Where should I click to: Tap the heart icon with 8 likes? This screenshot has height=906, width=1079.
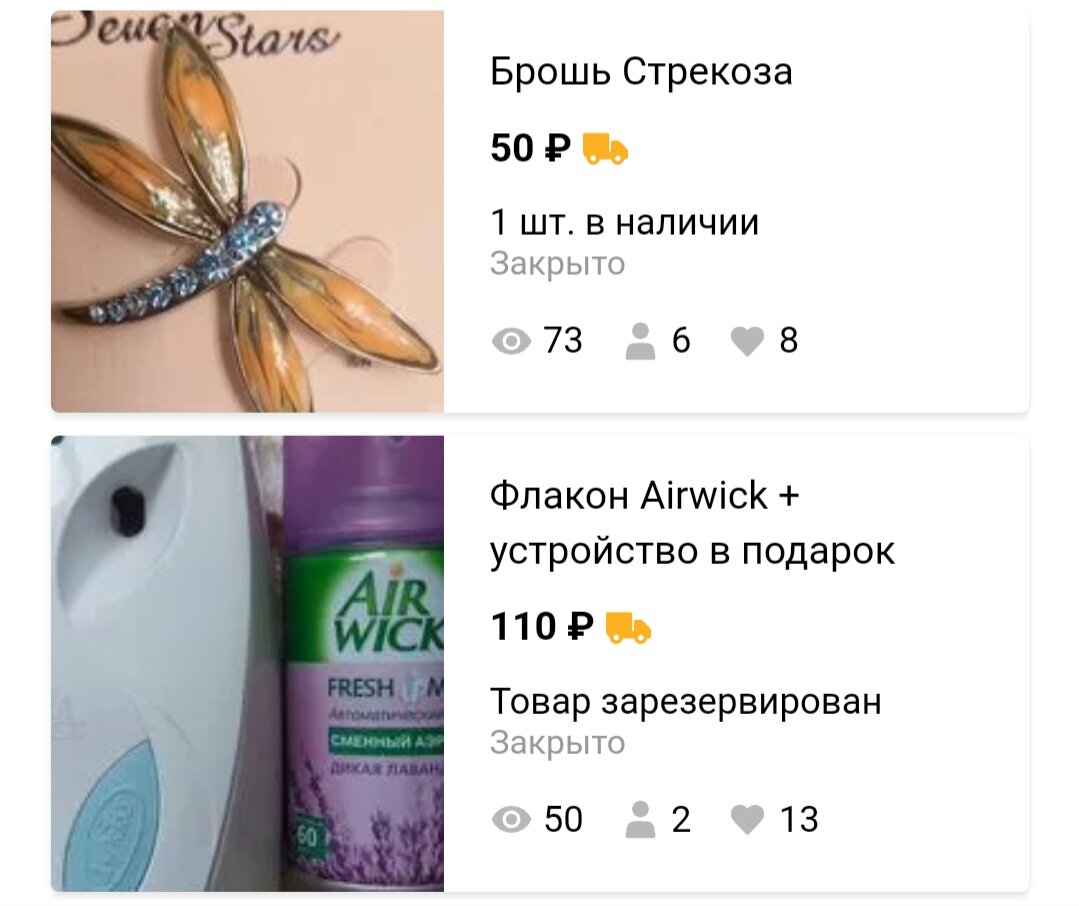[747, 341]
